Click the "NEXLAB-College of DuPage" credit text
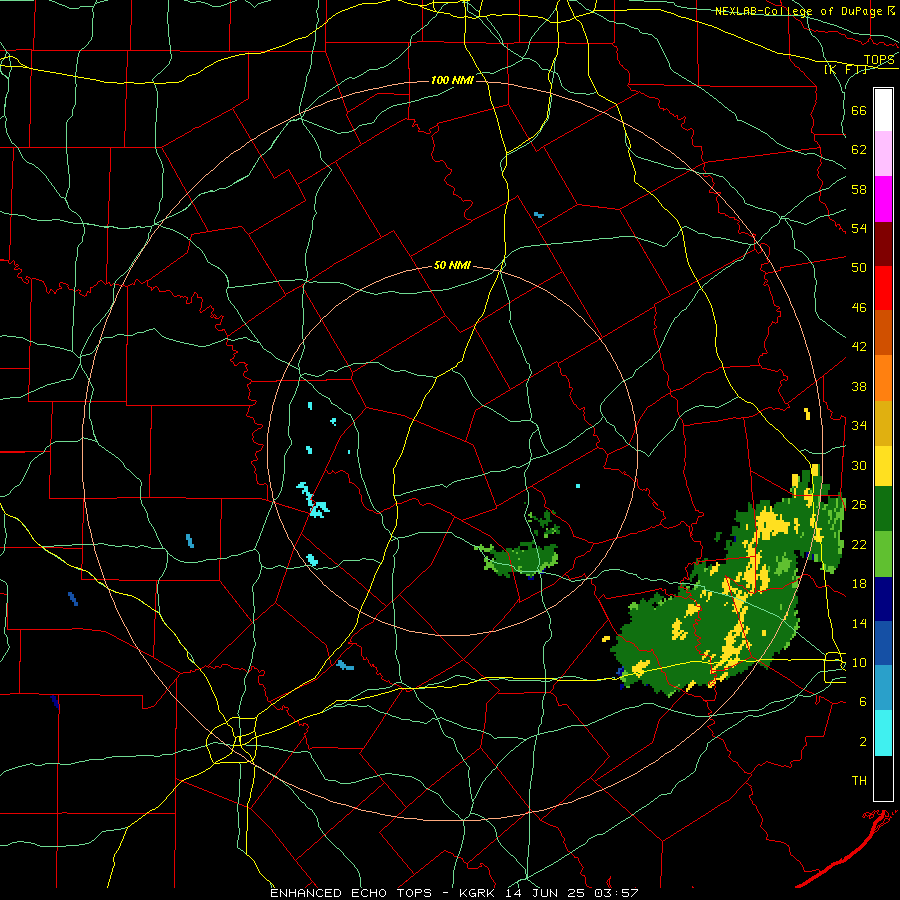Viewport: 900px width, 900px height. click(x=799, y=11)
